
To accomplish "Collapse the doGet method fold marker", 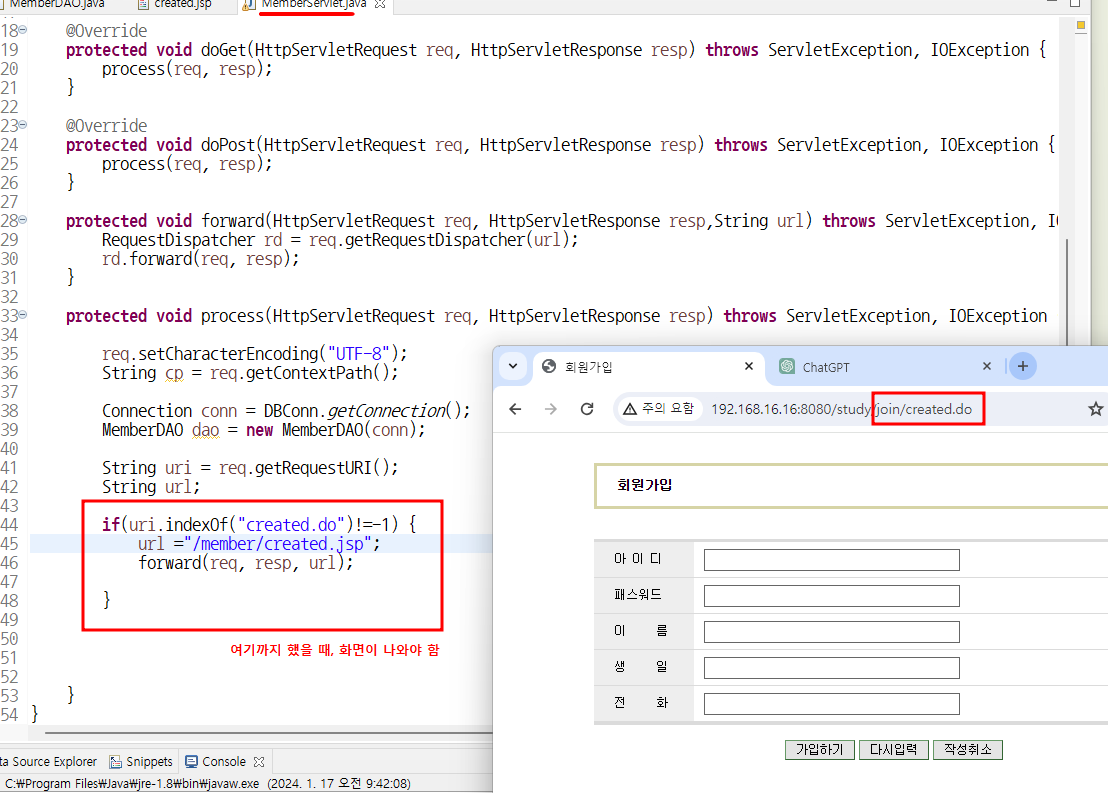I will coord(23,30).
